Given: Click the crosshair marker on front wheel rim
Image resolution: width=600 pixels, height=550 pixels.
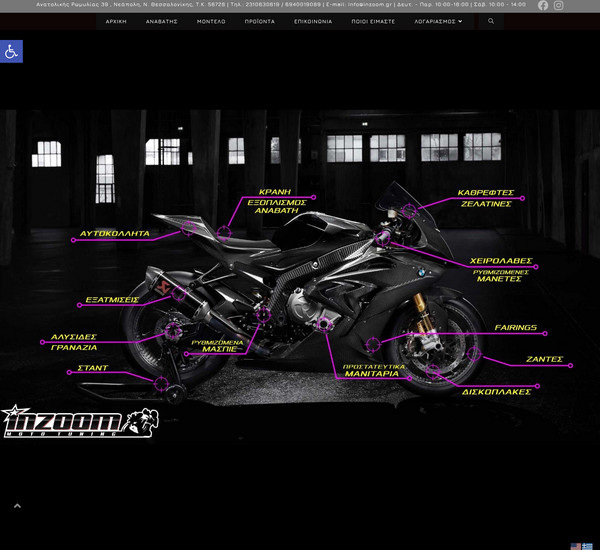Looking at the screenshot, I should tap(474, 354).
